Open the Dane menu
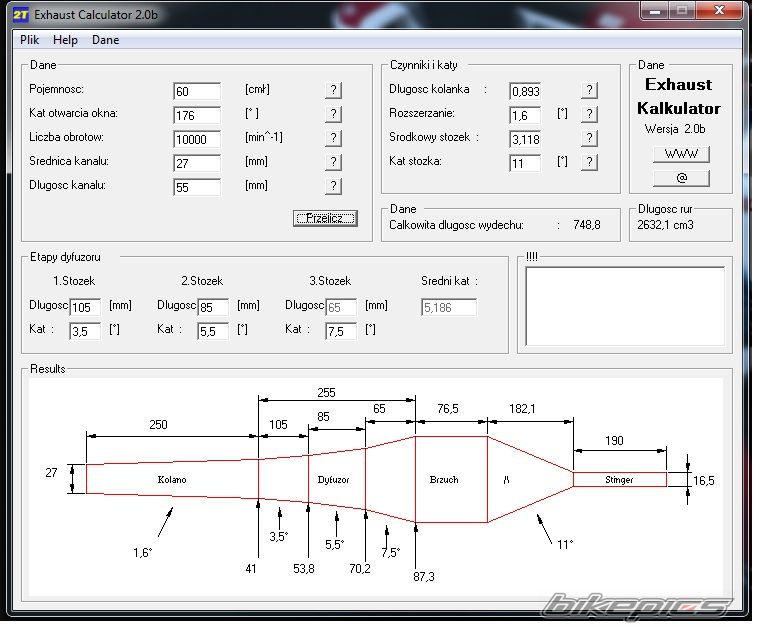 pos(105,40)
